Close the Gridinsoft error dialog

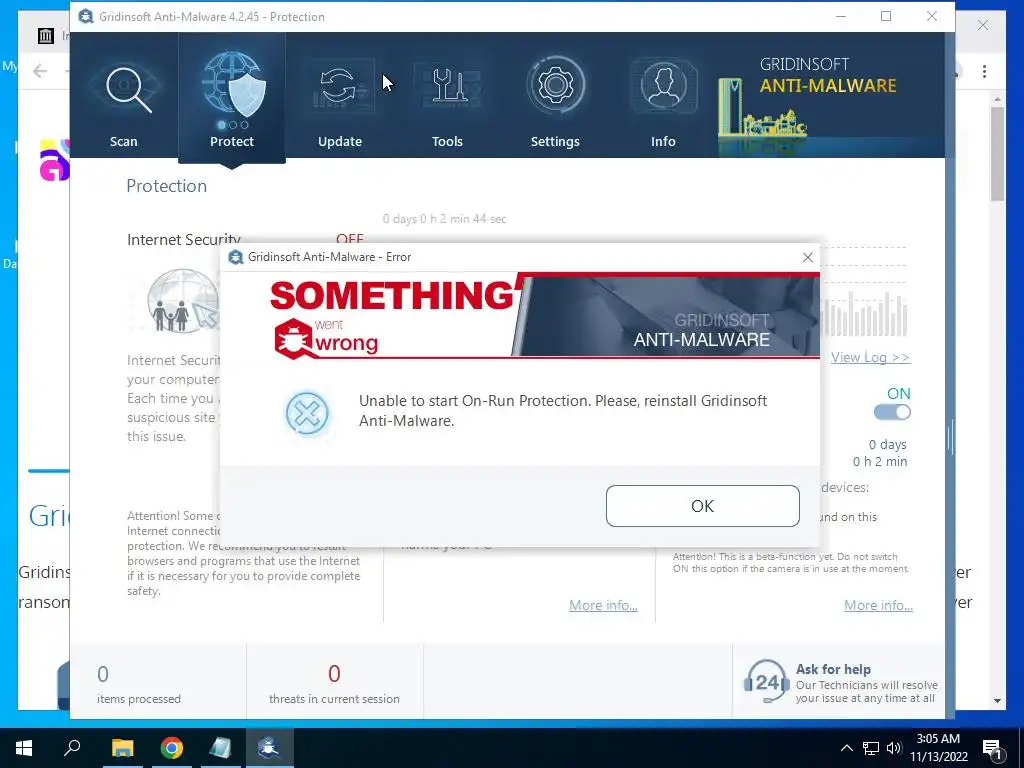pyautogui.click(x=808, y=257)
